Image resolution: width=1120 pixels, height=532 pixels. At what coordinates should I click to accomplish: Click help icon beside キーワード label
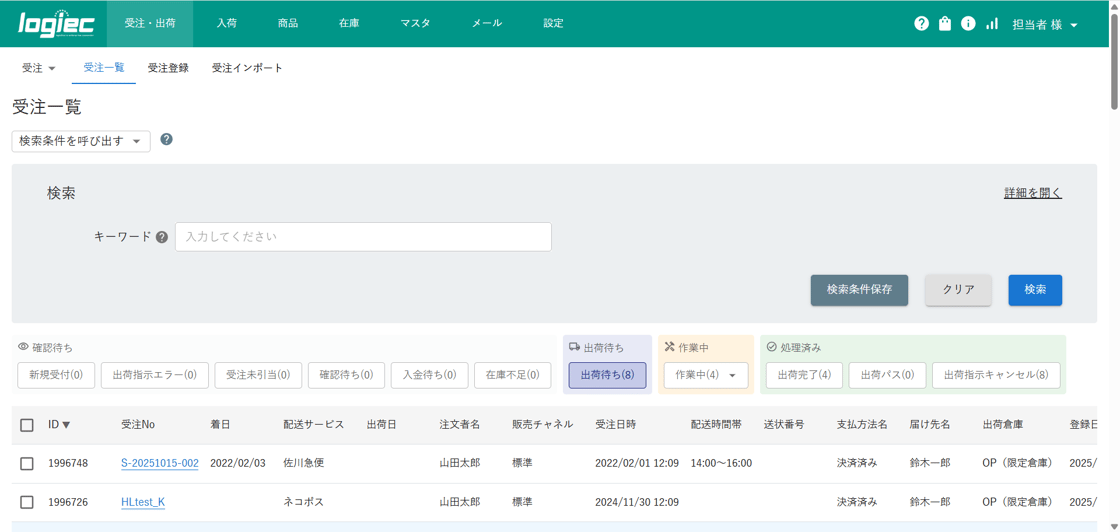pos(162,237)
